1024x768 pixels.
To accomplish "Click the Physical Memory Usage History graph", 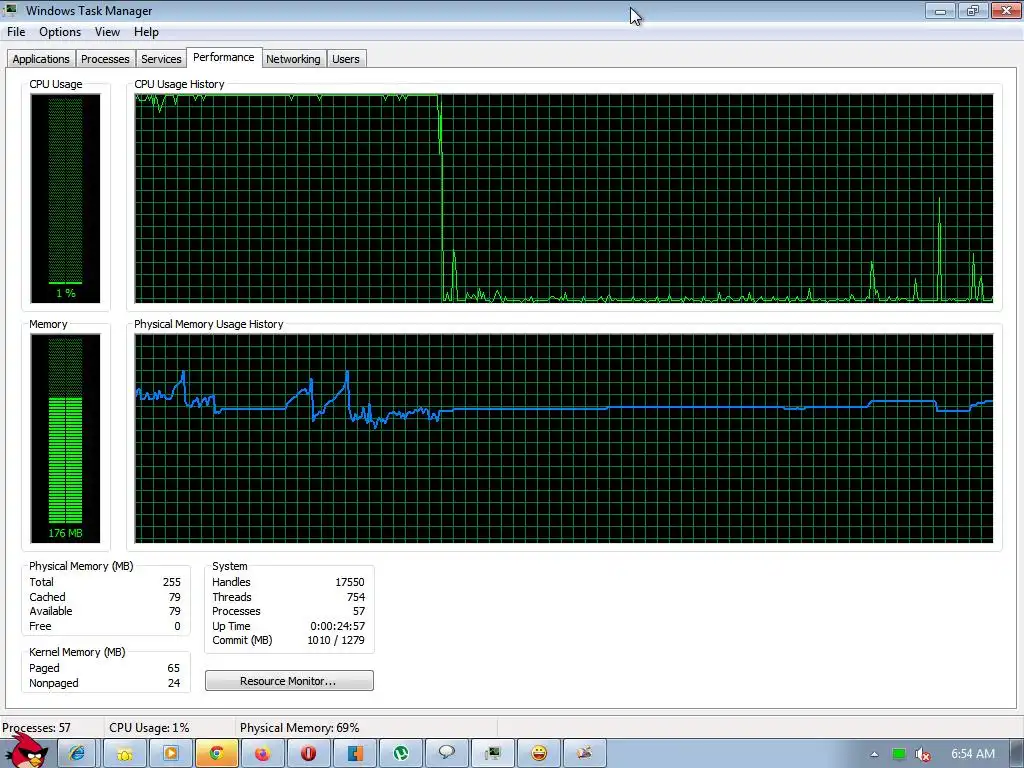I will click(x=564, y=438).
